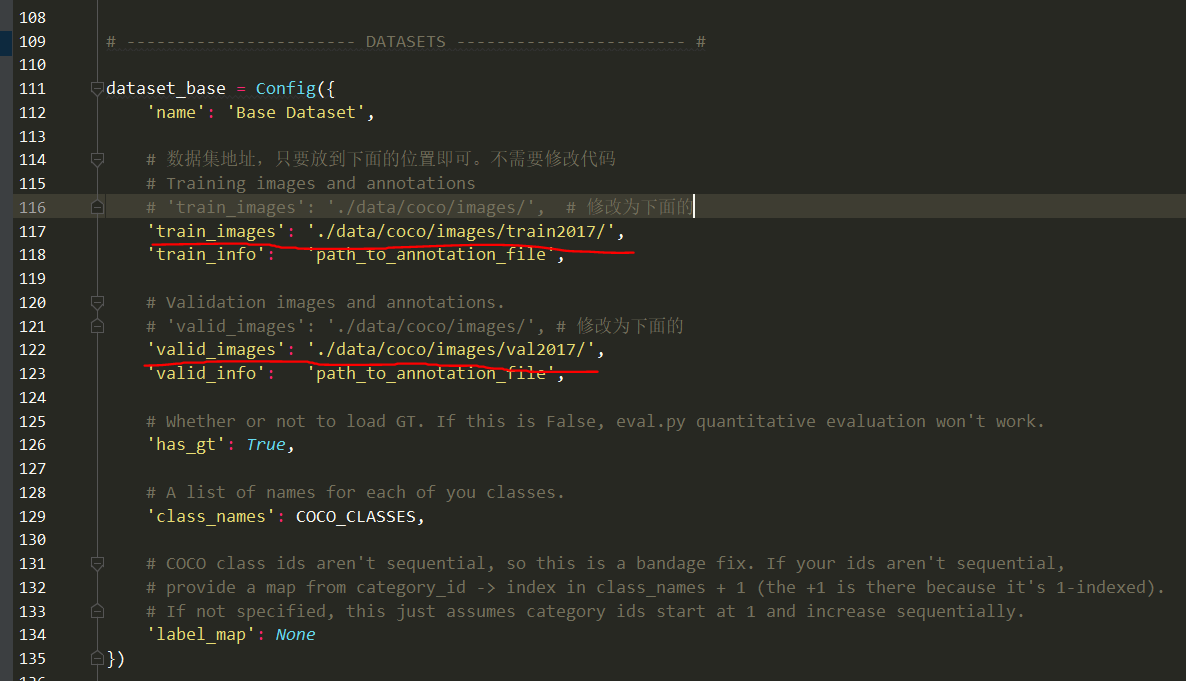Select line number 126 in the gutter

click(x=33, y=445)
